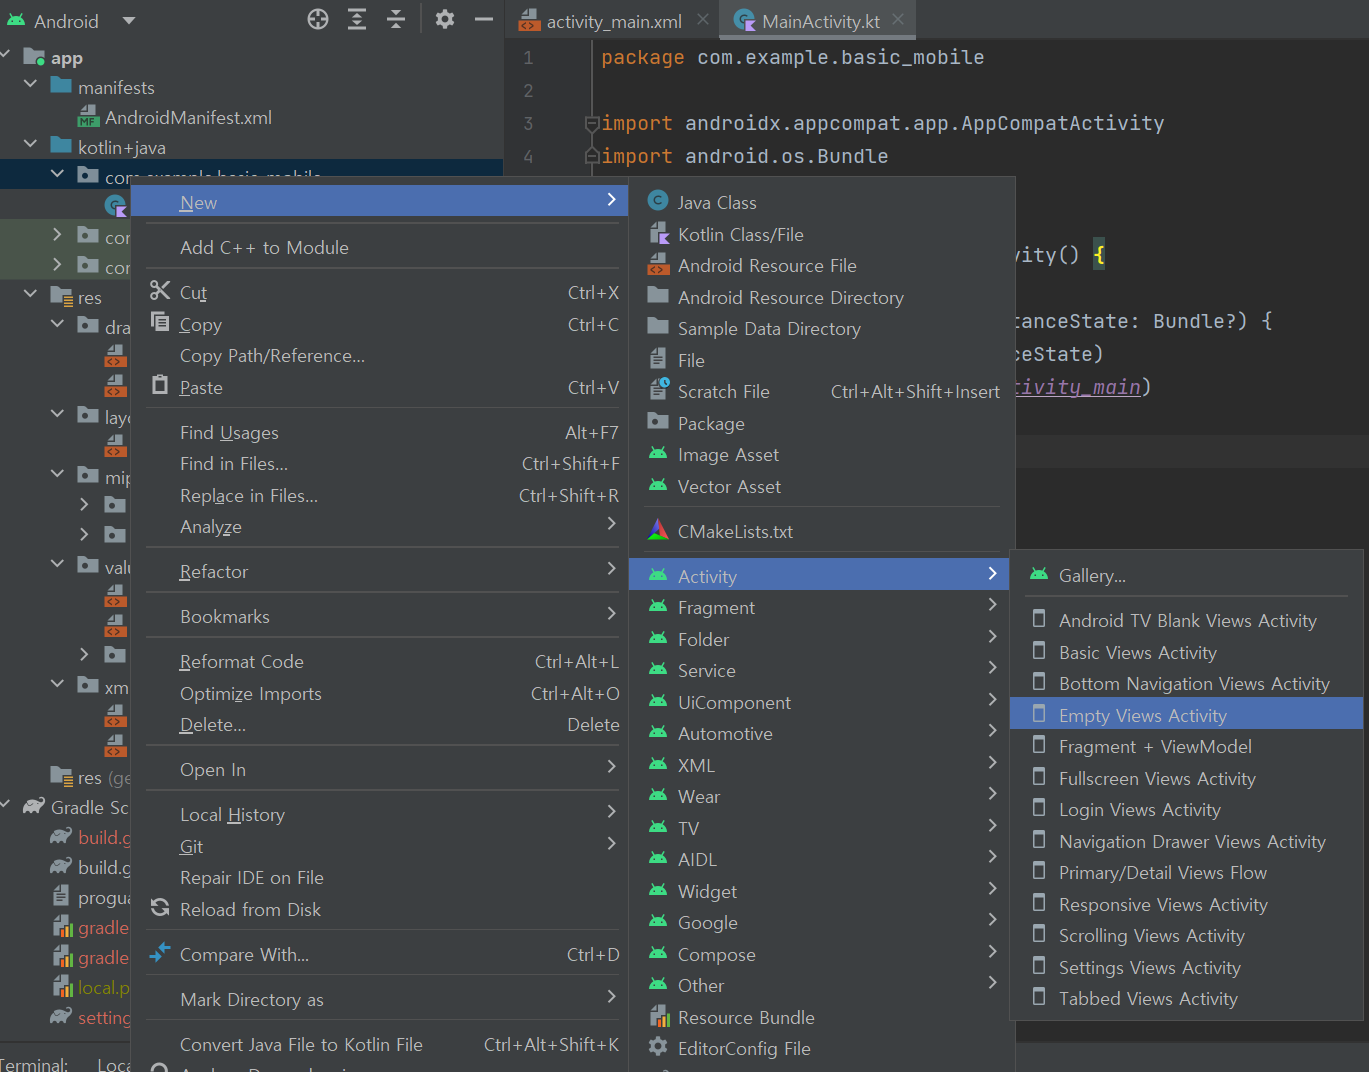The height and width of the screenshot is (1072, 1369).
Task: Select Settings Views Activity
Action: 1187,967
